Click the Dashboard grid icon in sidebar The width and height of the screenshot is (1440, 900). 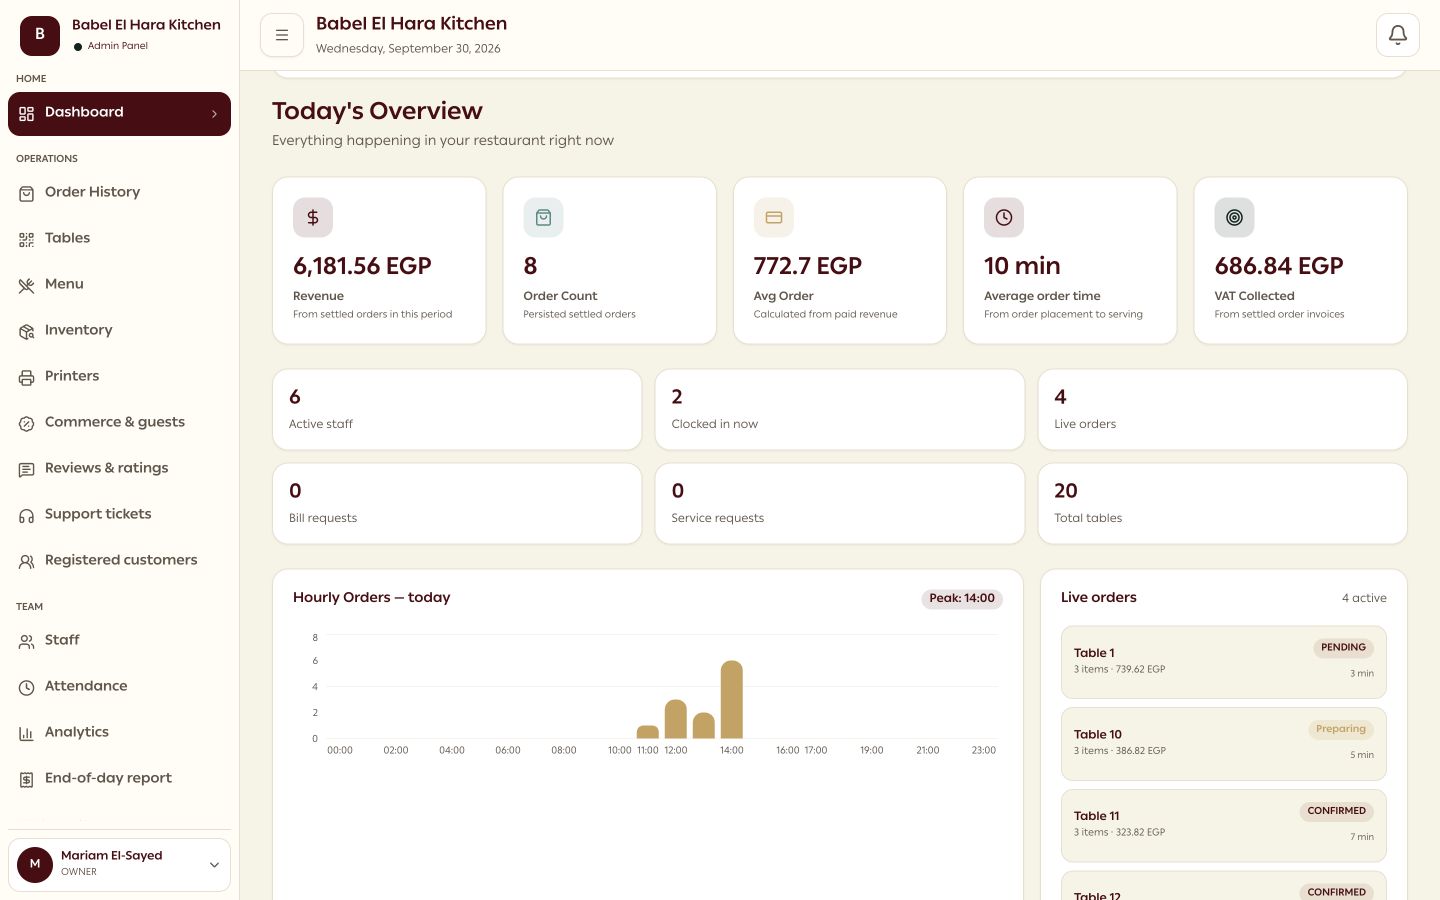[27, 114]
